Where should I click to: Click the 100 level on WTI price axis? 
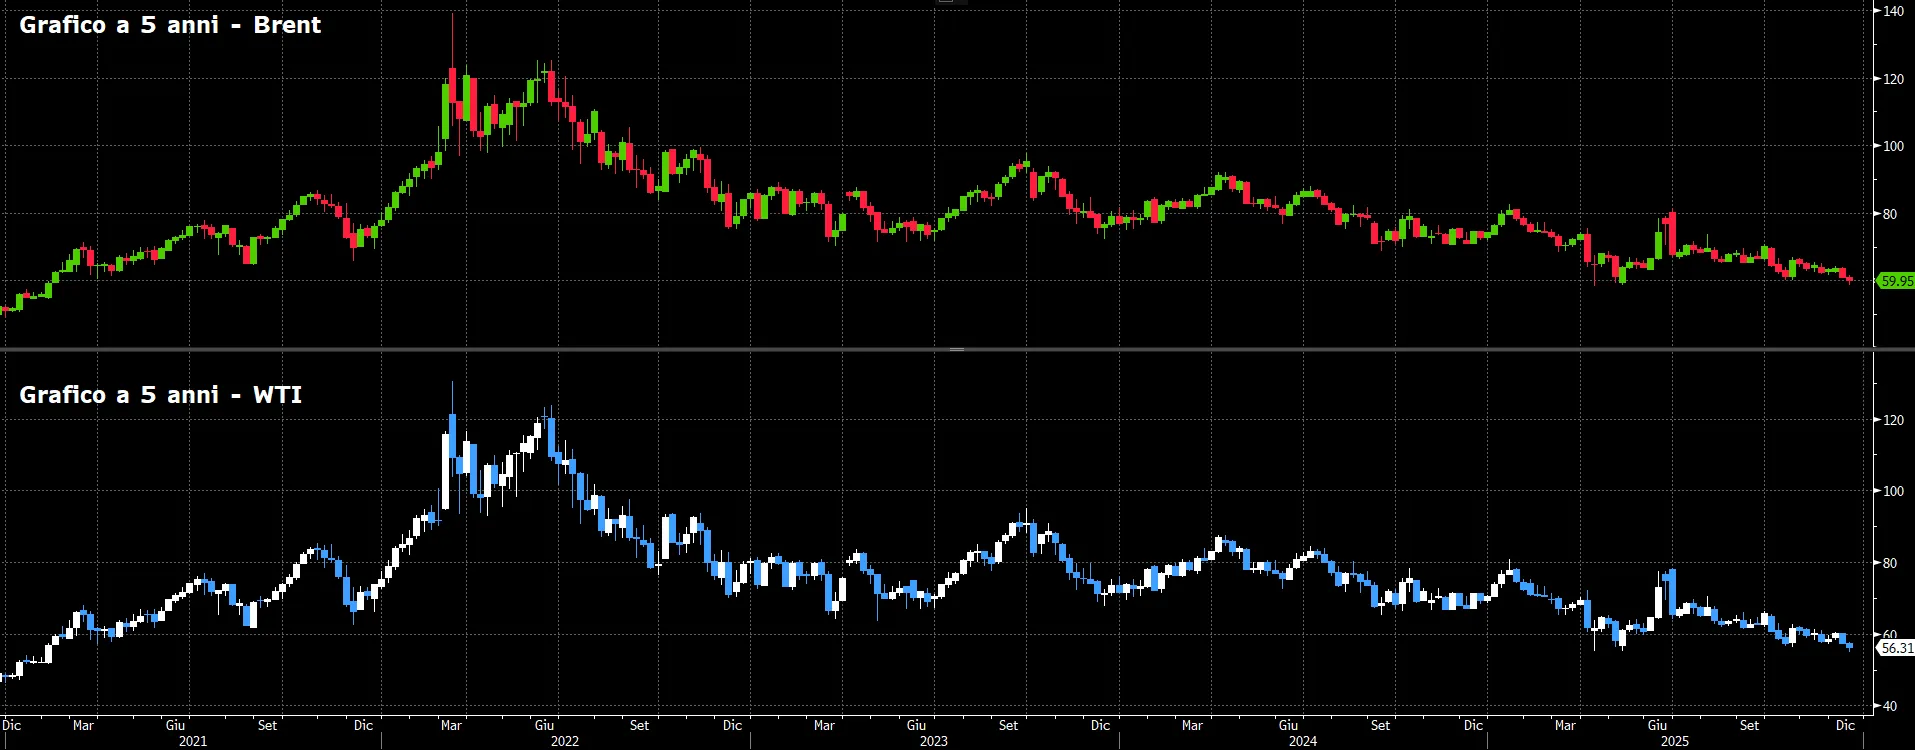[1893, 491]
